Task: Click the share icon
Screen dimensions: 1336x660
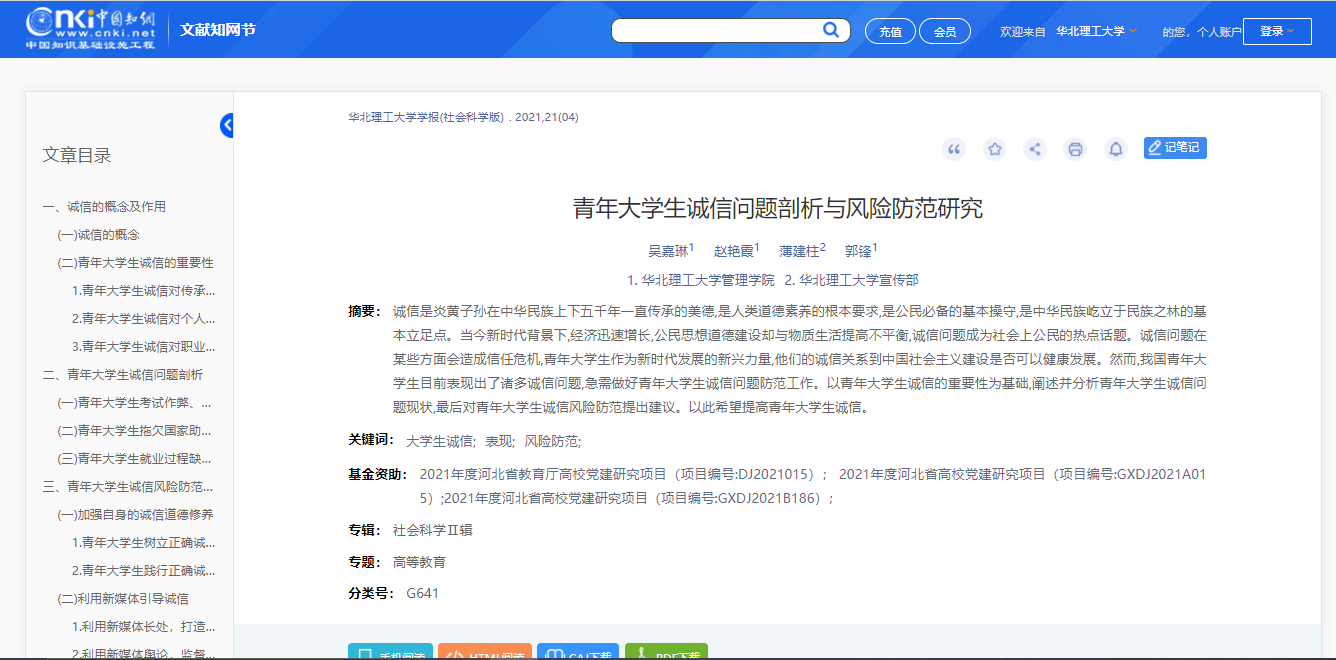Action: click(1035, 149)
